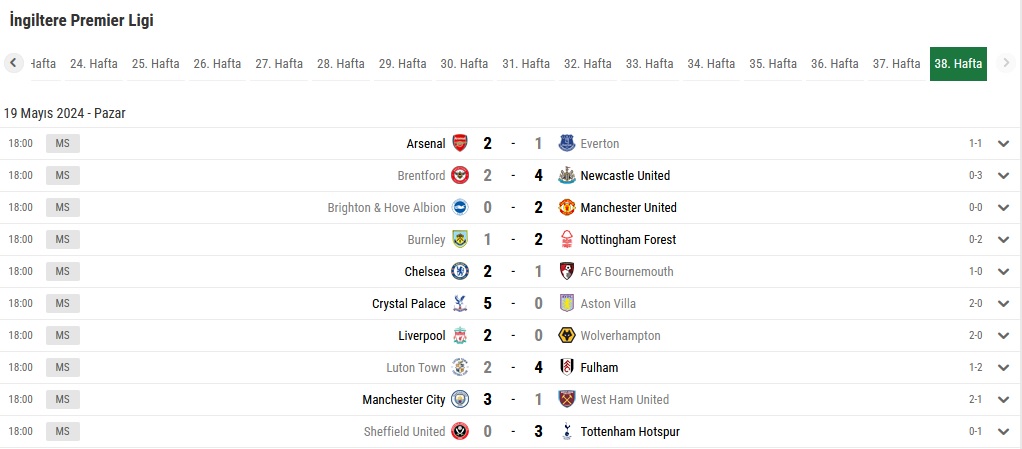This screenshot has height=449, width=1022.
Task: Click the Newcastle United club crest
Action: click(566, 175)
